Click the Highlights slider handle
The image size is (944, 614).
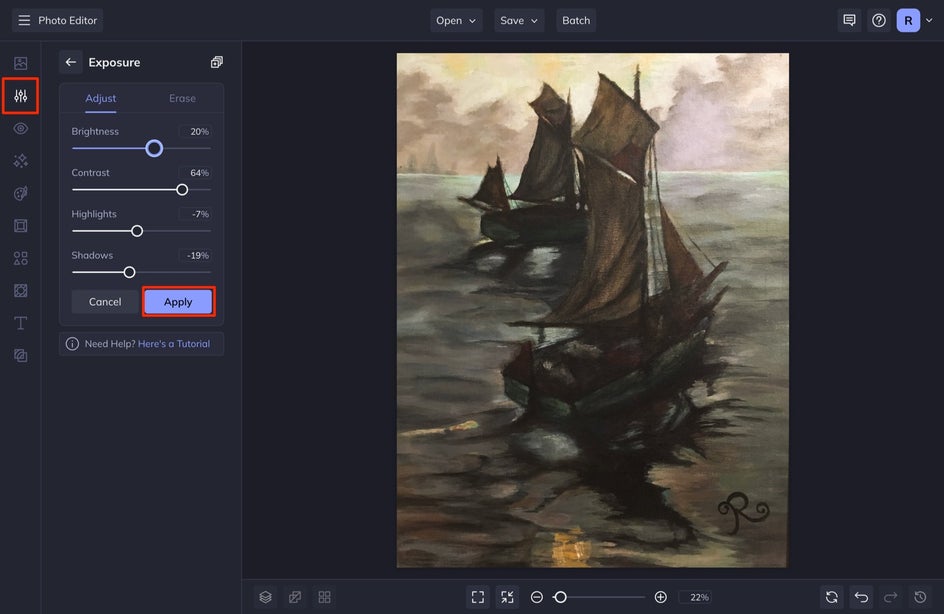tap(137, 231)
